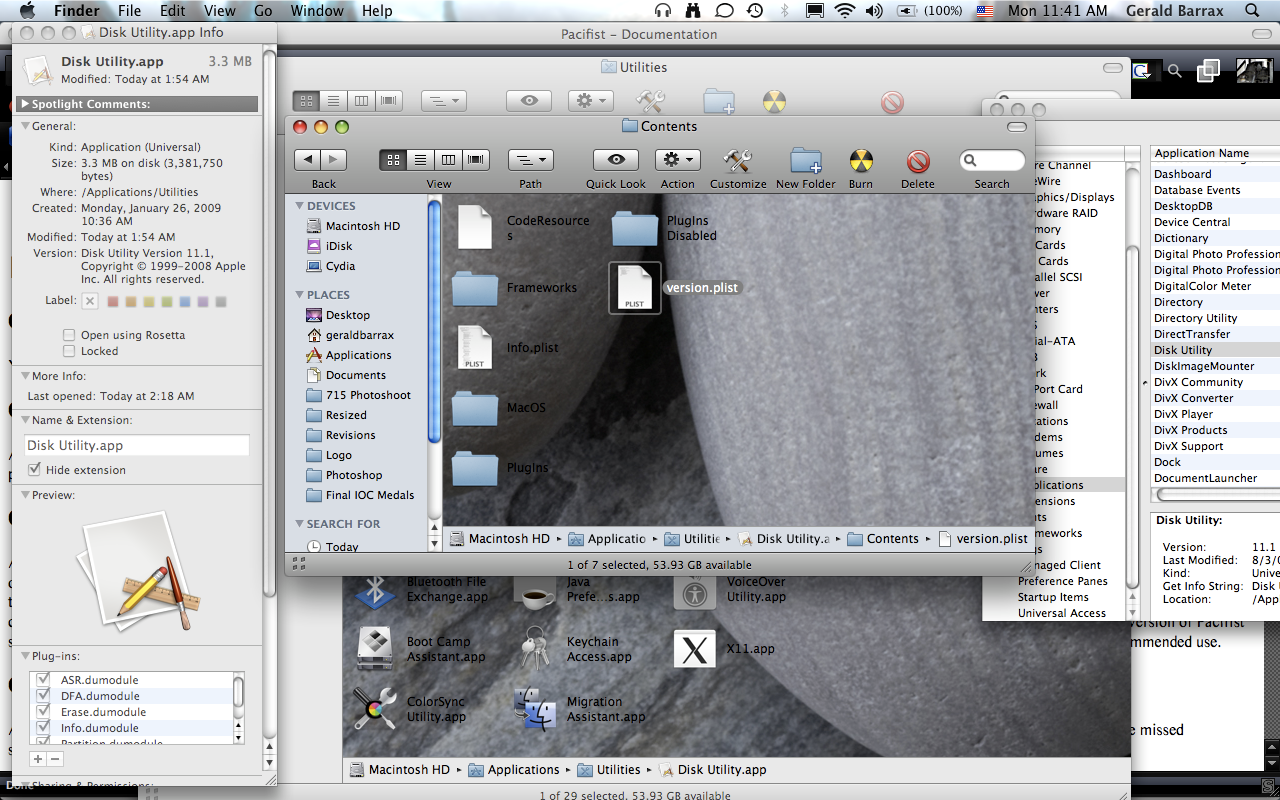Screen dimensions: 1280x800
Task: Open the Action gear dropdown
Action: [677, 160]
